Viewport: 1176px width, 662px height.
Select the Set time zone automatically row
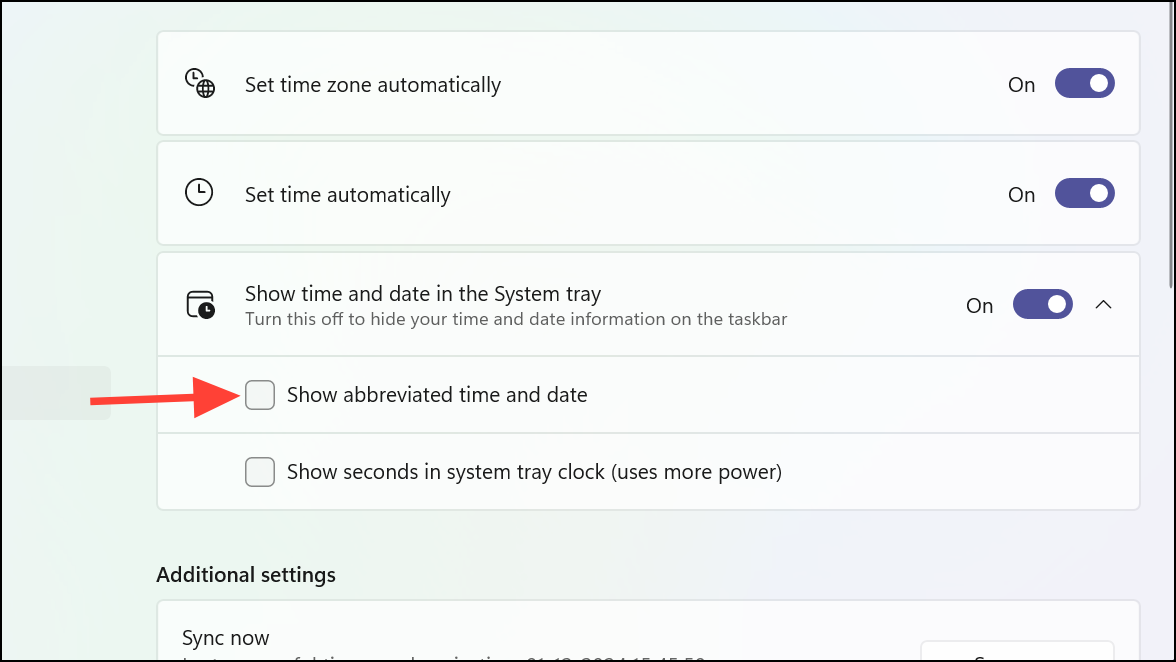click(600, 84)
